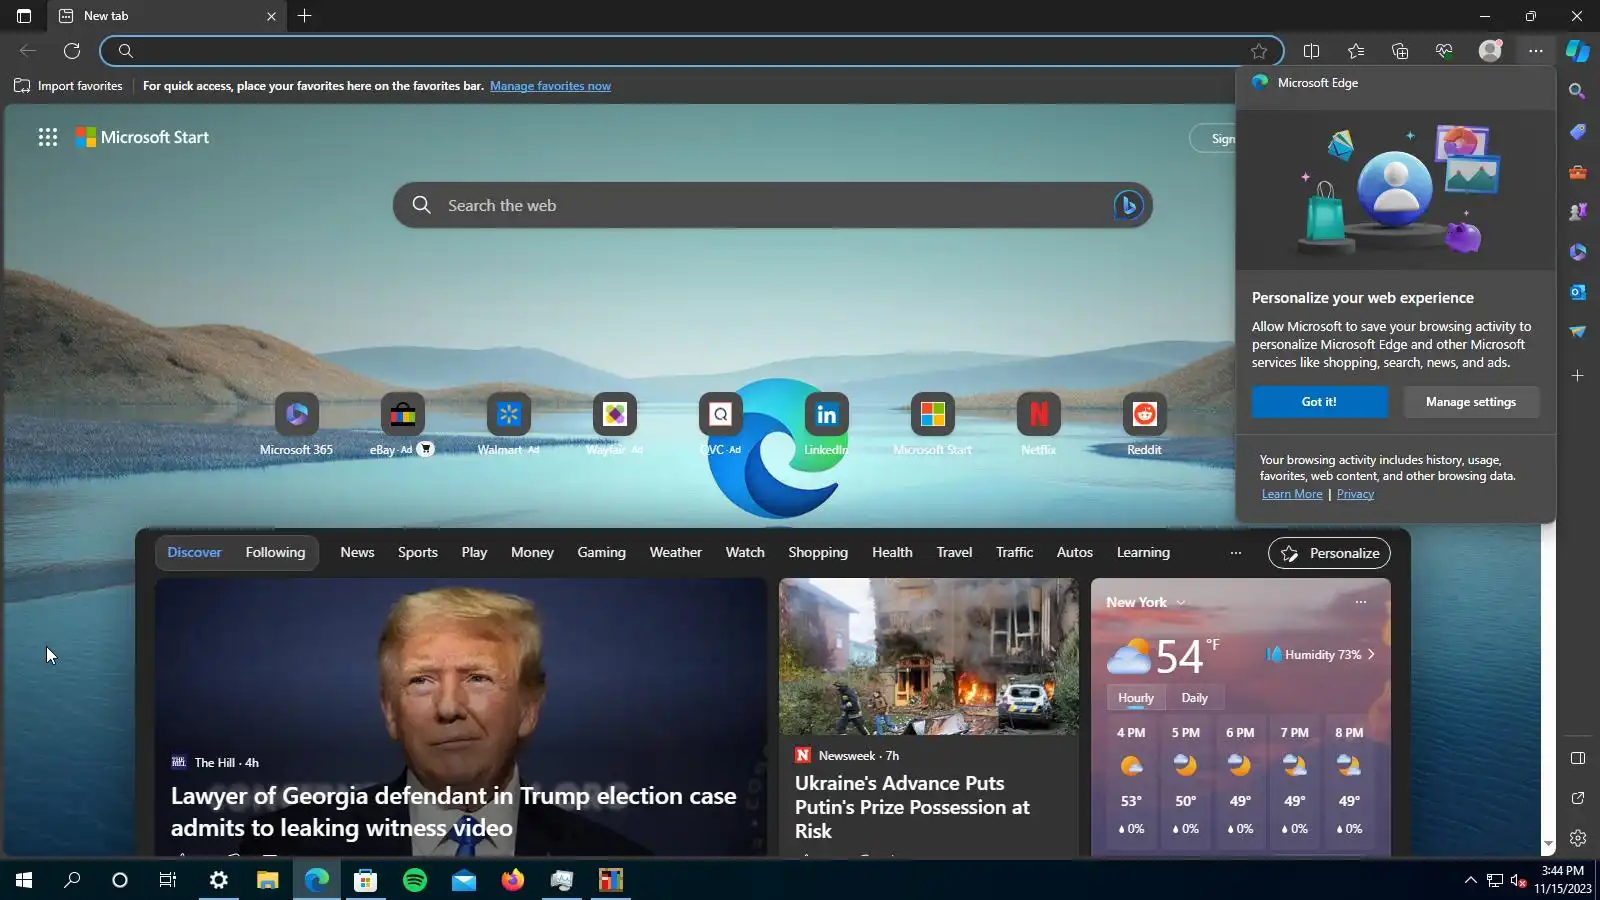
Task: Open Settings and more menu
Action: 1536,51
